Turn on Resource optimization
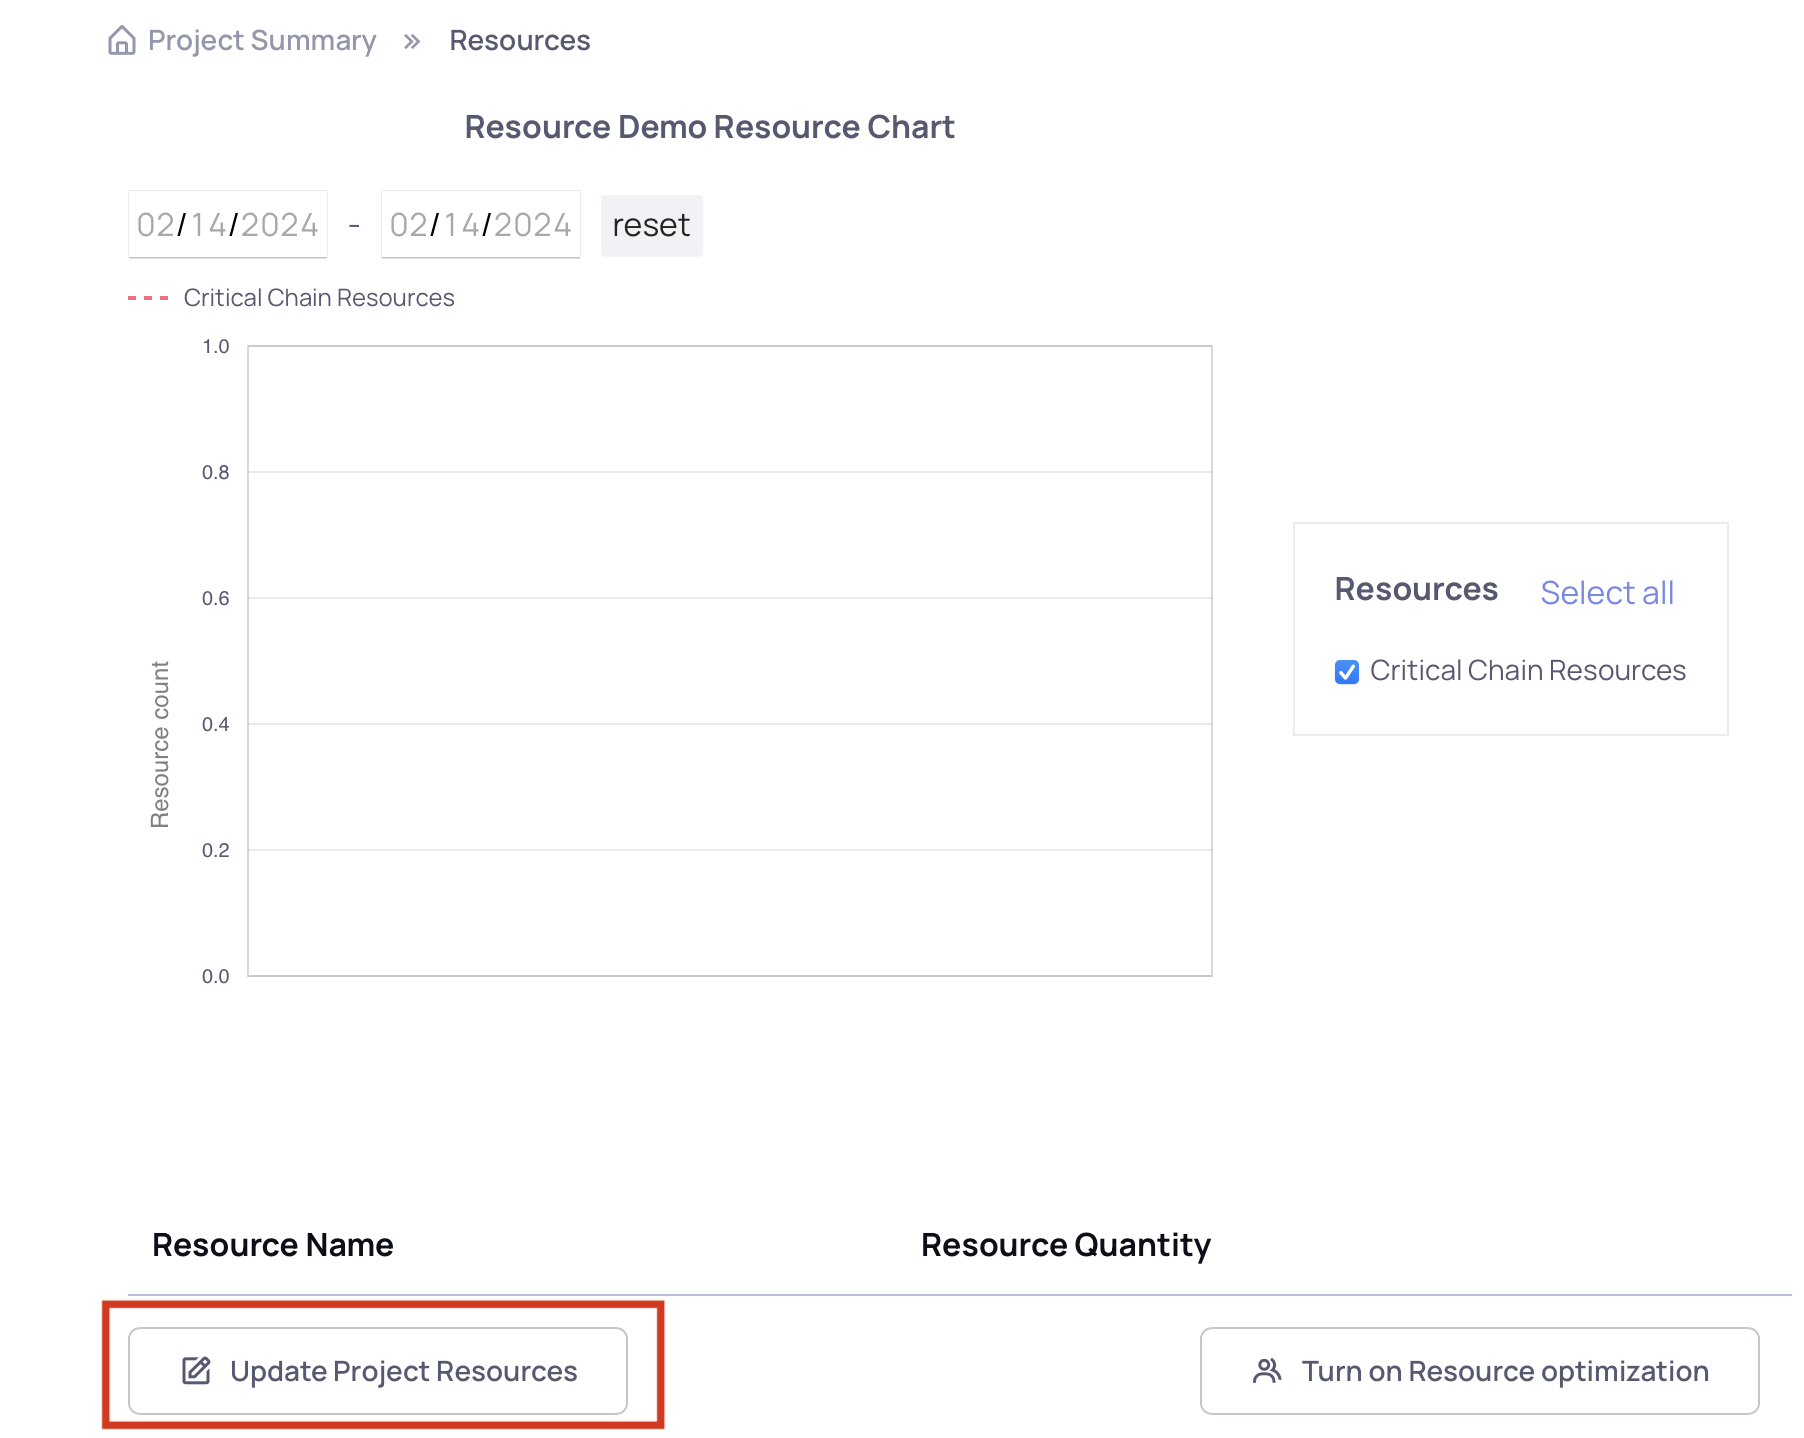This screenshot has width=1804, height=1438. 1480,1371
